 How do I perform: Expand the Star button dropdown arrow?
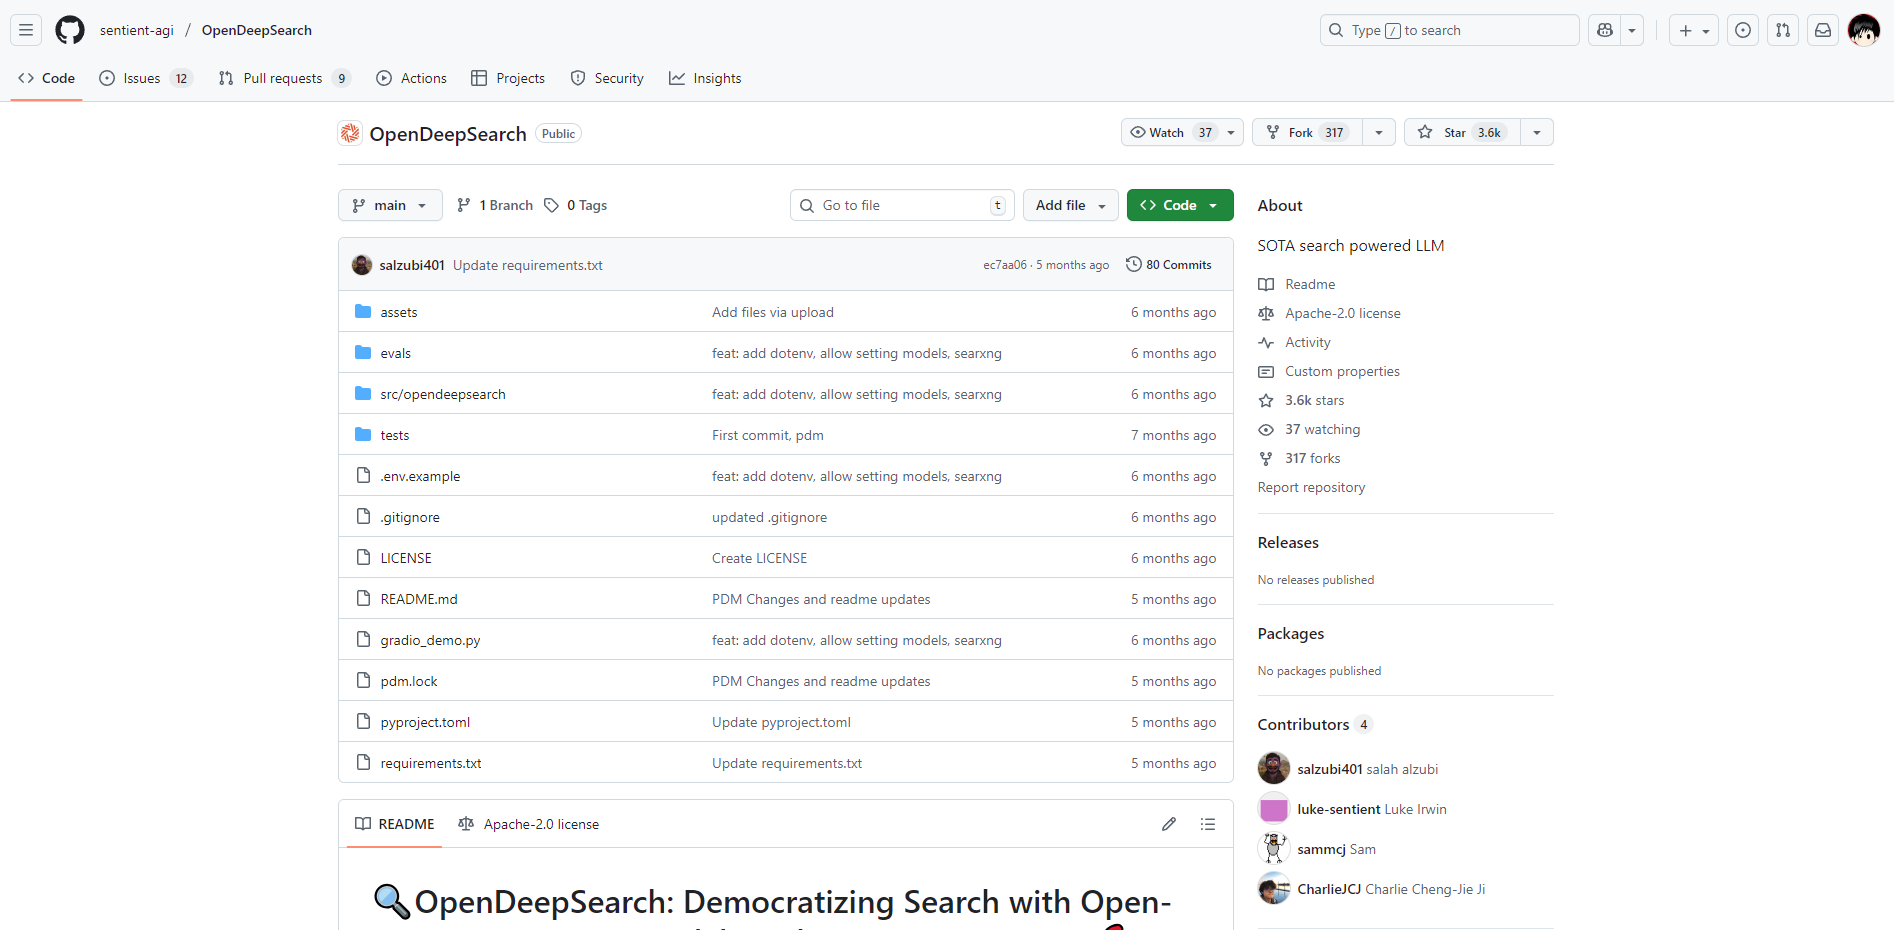[1536, 131]
